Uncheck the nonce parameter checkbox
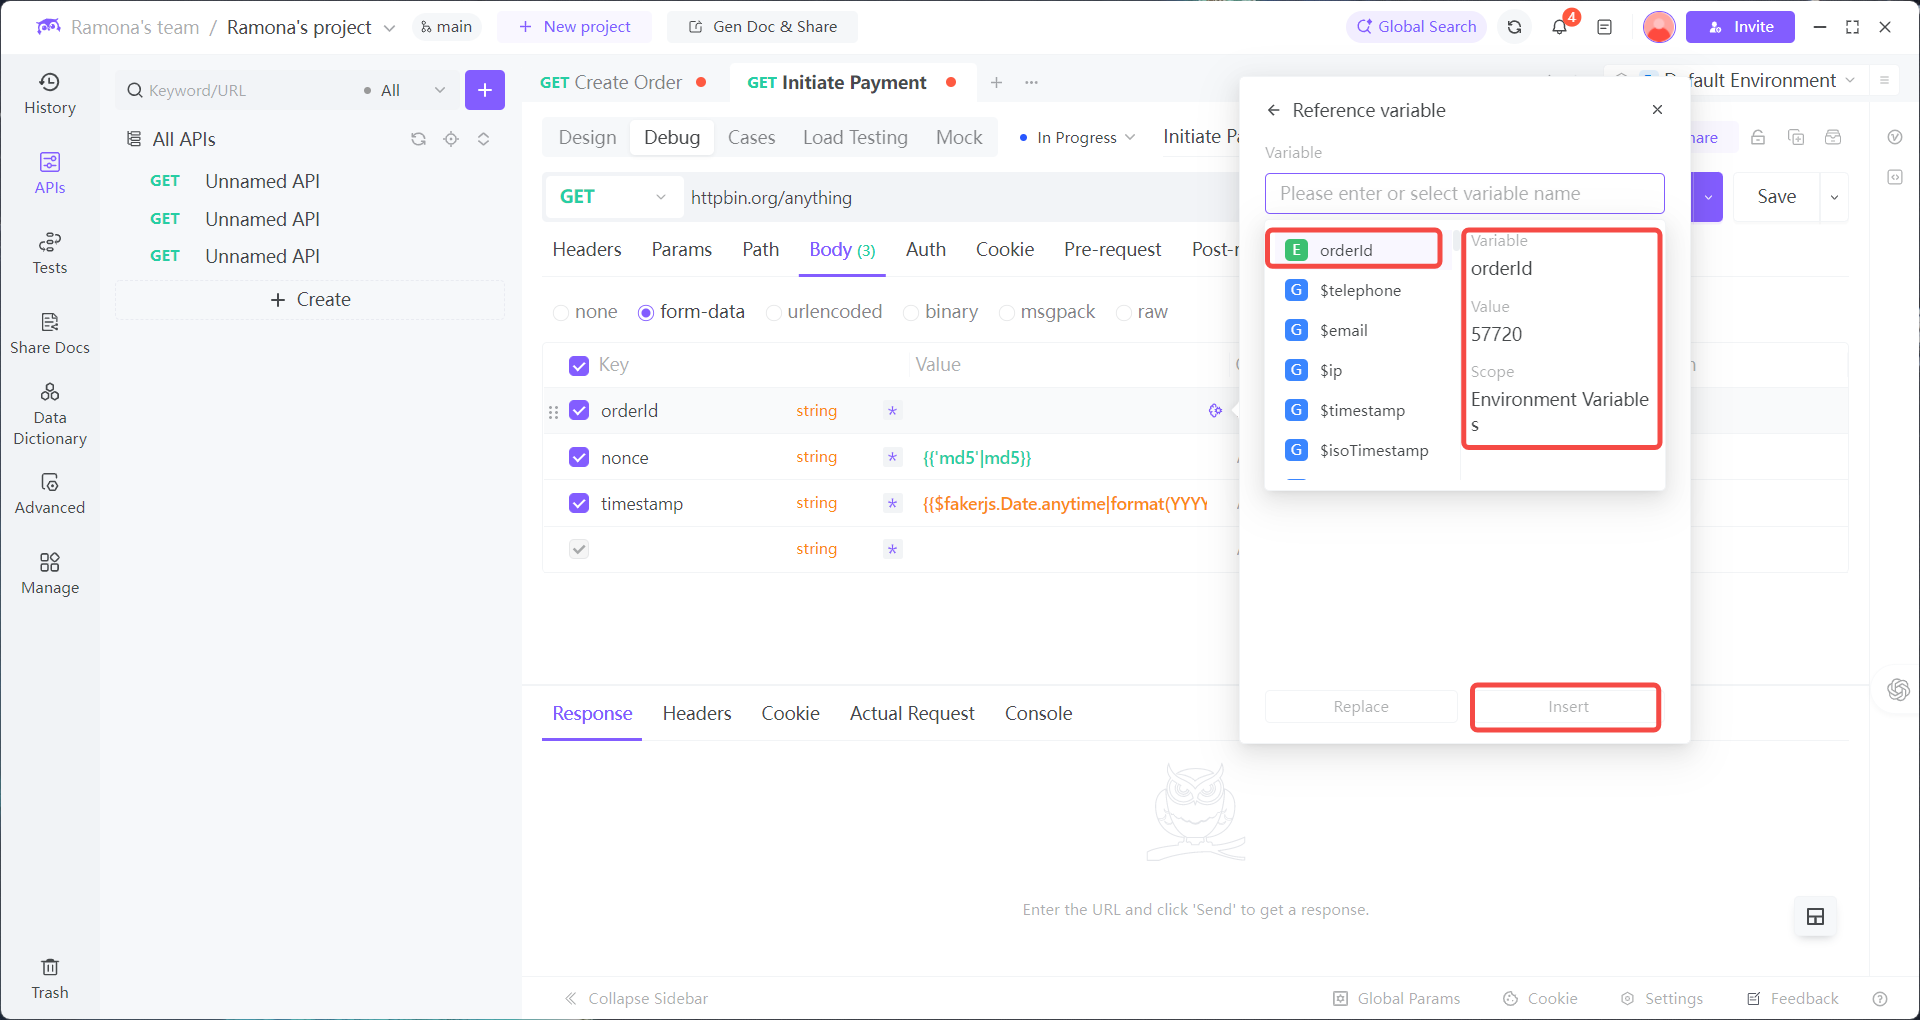 (x=578, y=457)
